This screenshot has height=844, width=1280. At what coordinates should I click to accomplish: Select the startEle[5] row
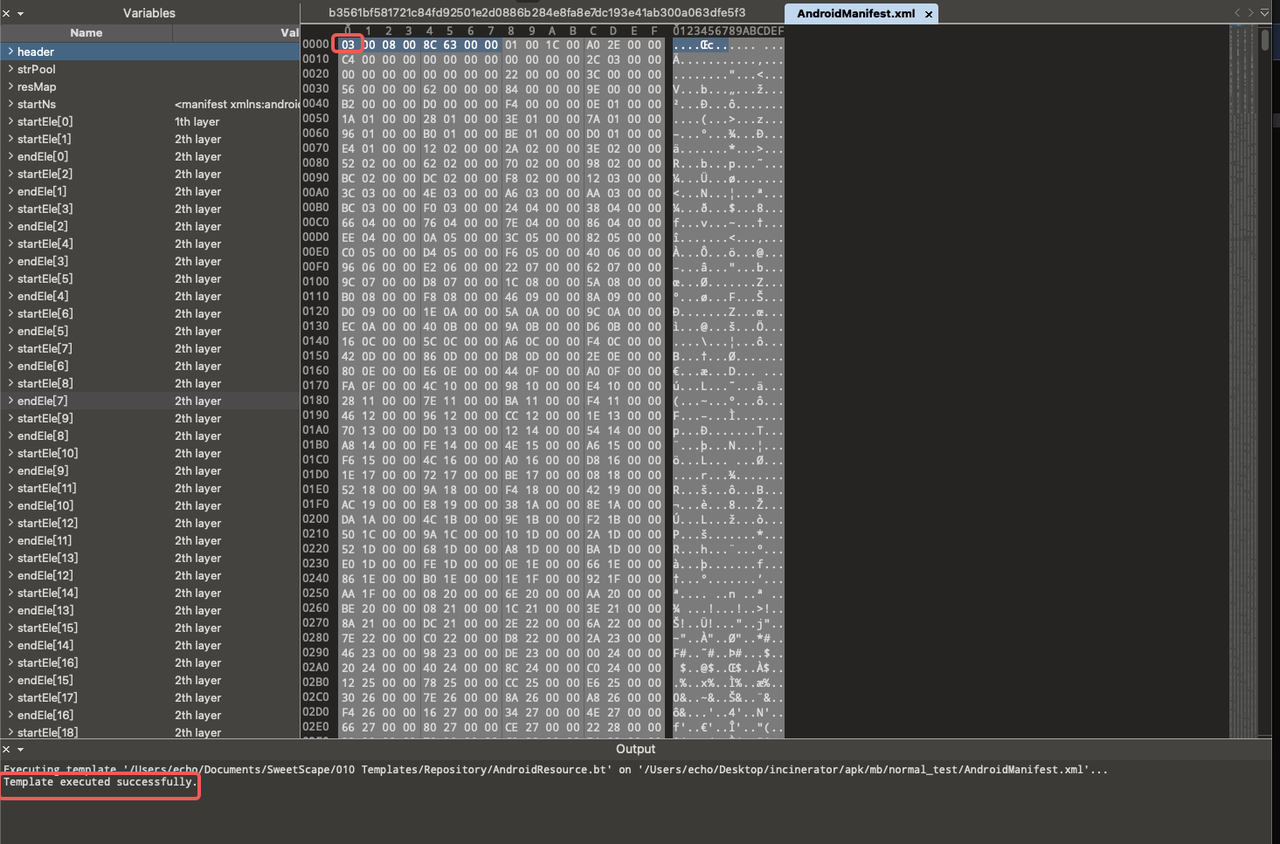click(150, 279)
